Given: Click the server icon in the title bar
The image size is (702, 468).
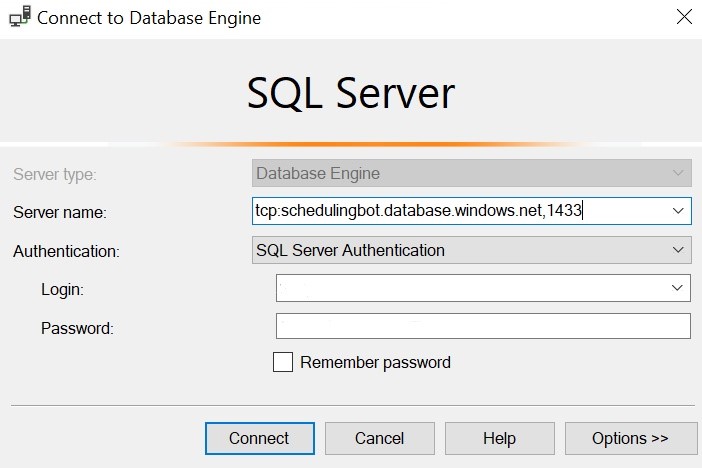Looking at the screenshot, I should (x=20, y=17).
